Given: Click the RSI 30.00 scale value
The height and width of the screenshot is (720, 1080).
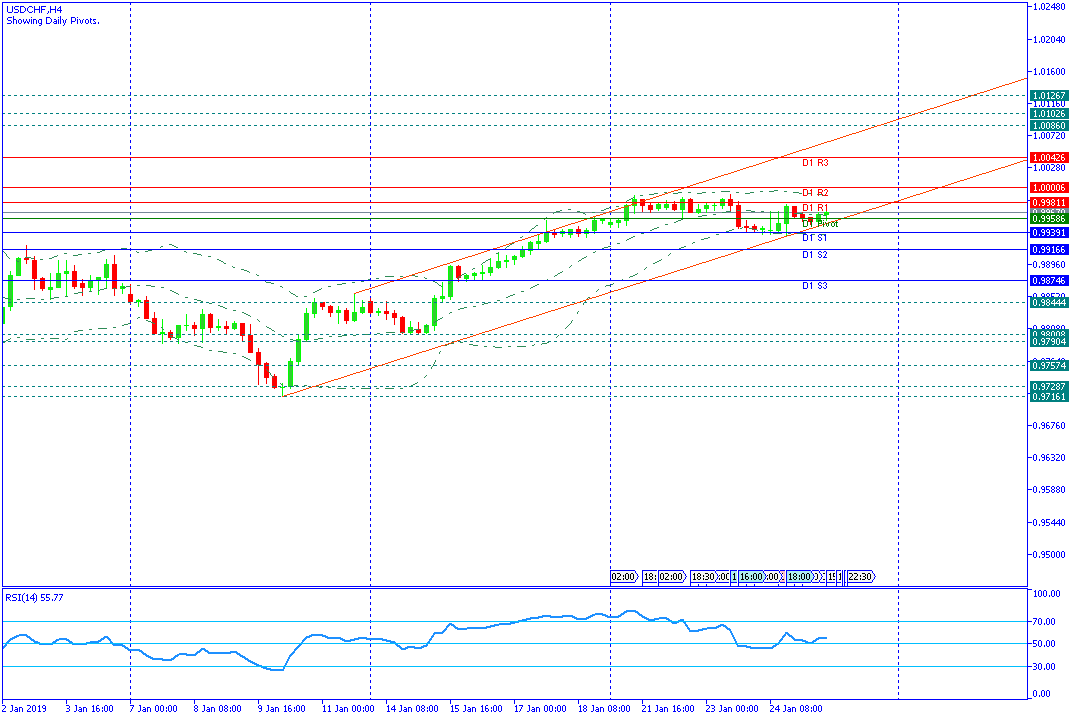Looking at the screenshot, I should pos(1046,667).
